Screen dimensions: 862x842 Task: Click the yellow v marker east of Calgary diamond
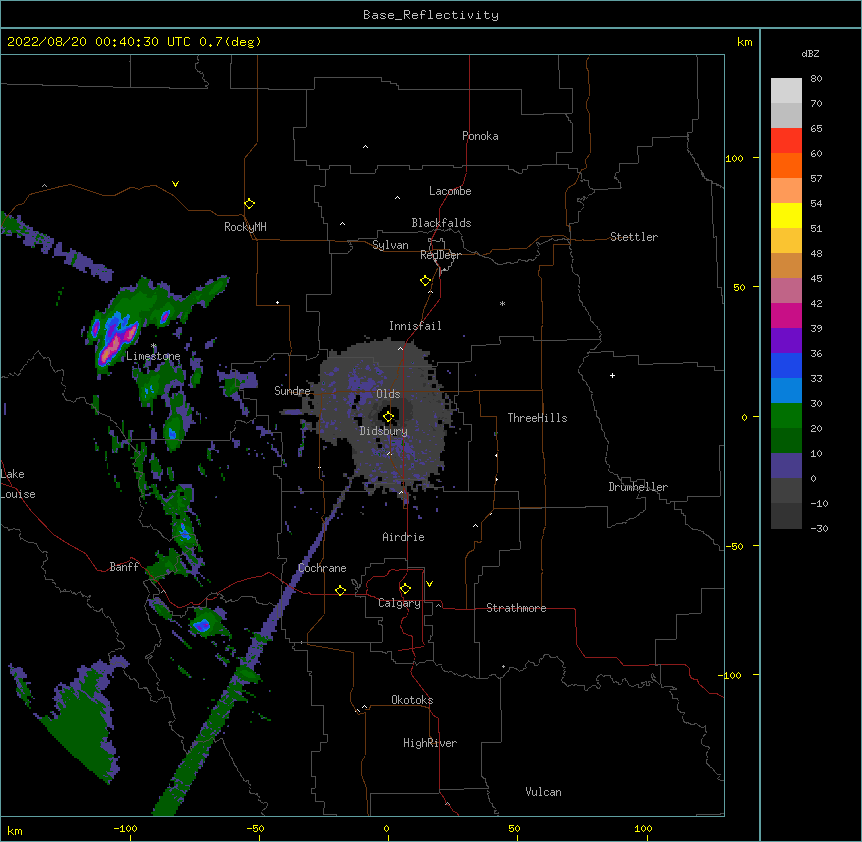pyautogui.click(x=429, y=584)
